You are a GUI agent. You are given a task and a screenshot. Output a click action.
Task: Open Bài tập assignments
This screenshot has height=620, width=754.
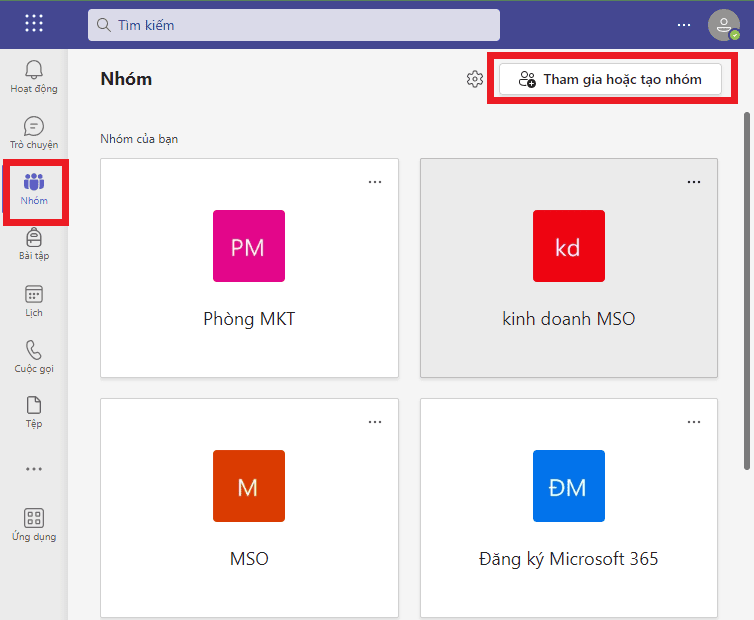(34, 244)
